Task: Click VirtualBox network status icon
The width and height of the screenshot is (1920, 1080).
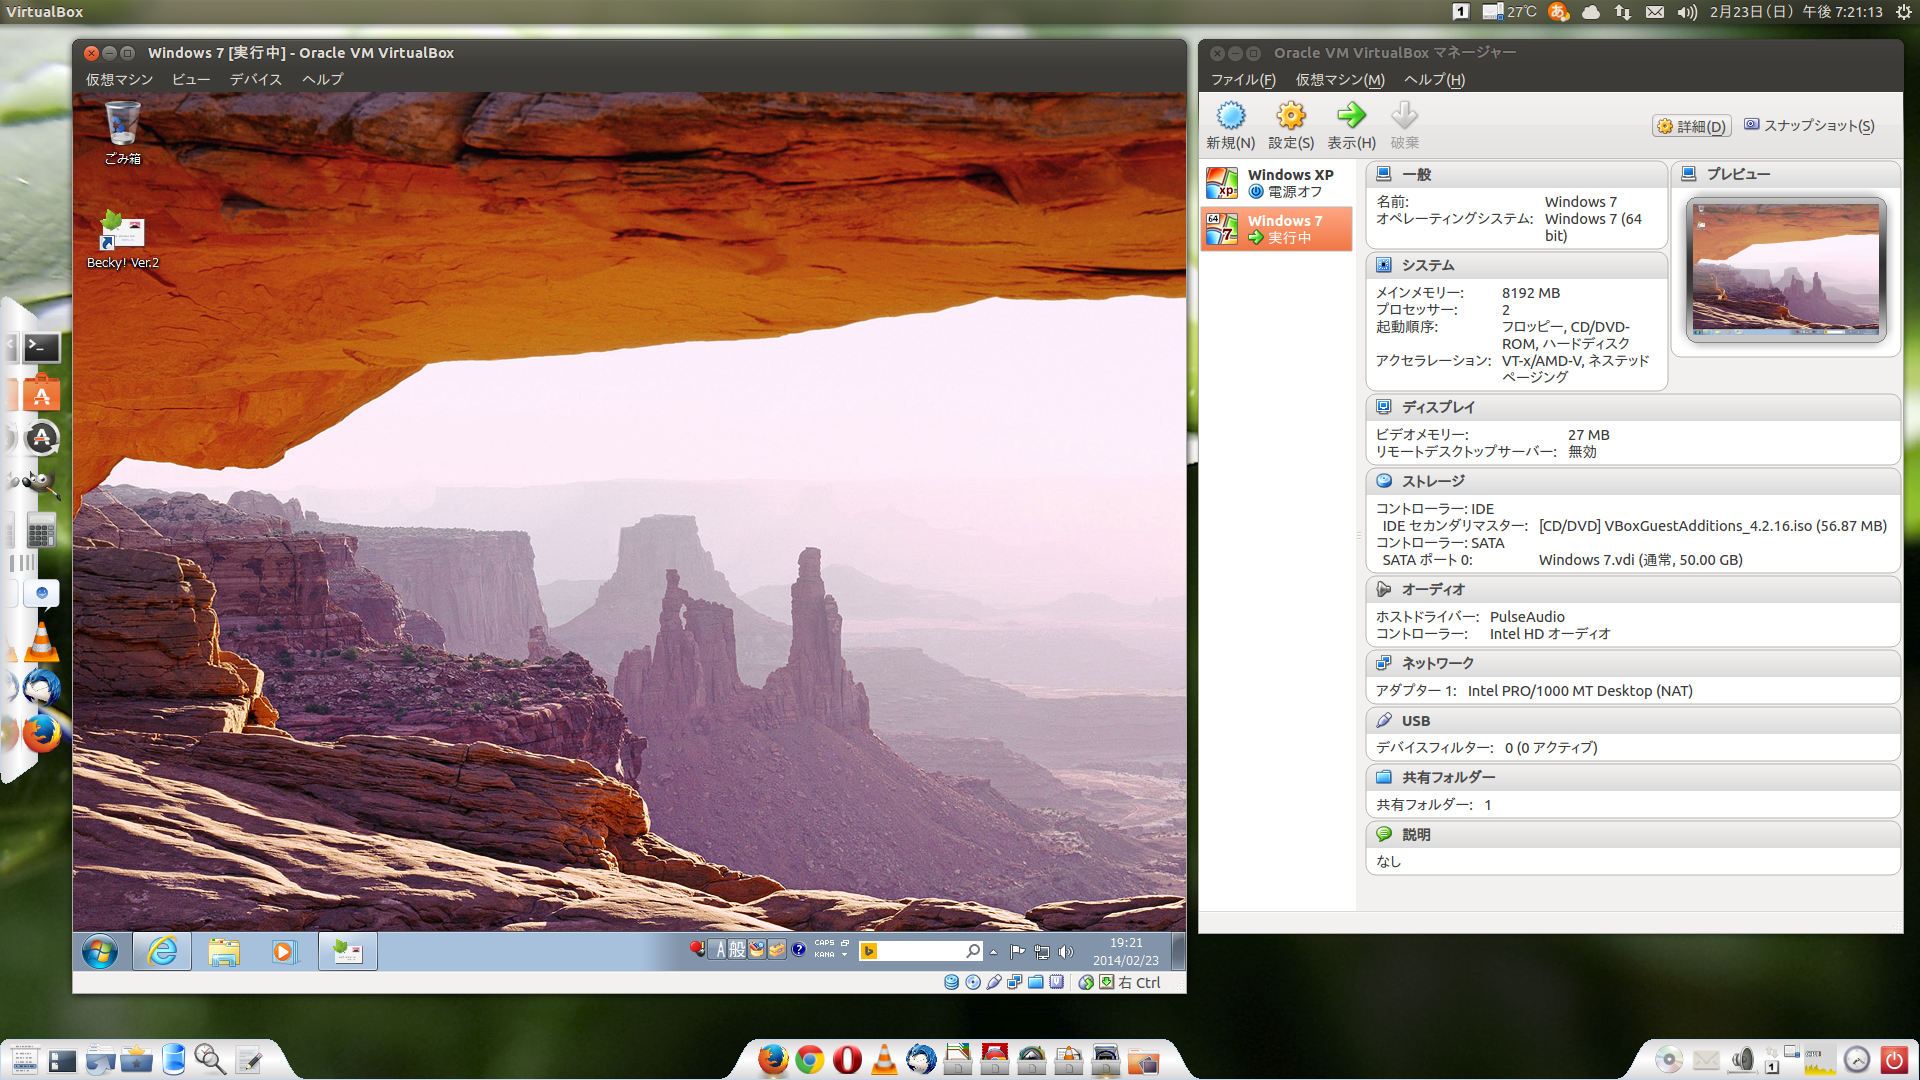Action: coord(1015,982)
